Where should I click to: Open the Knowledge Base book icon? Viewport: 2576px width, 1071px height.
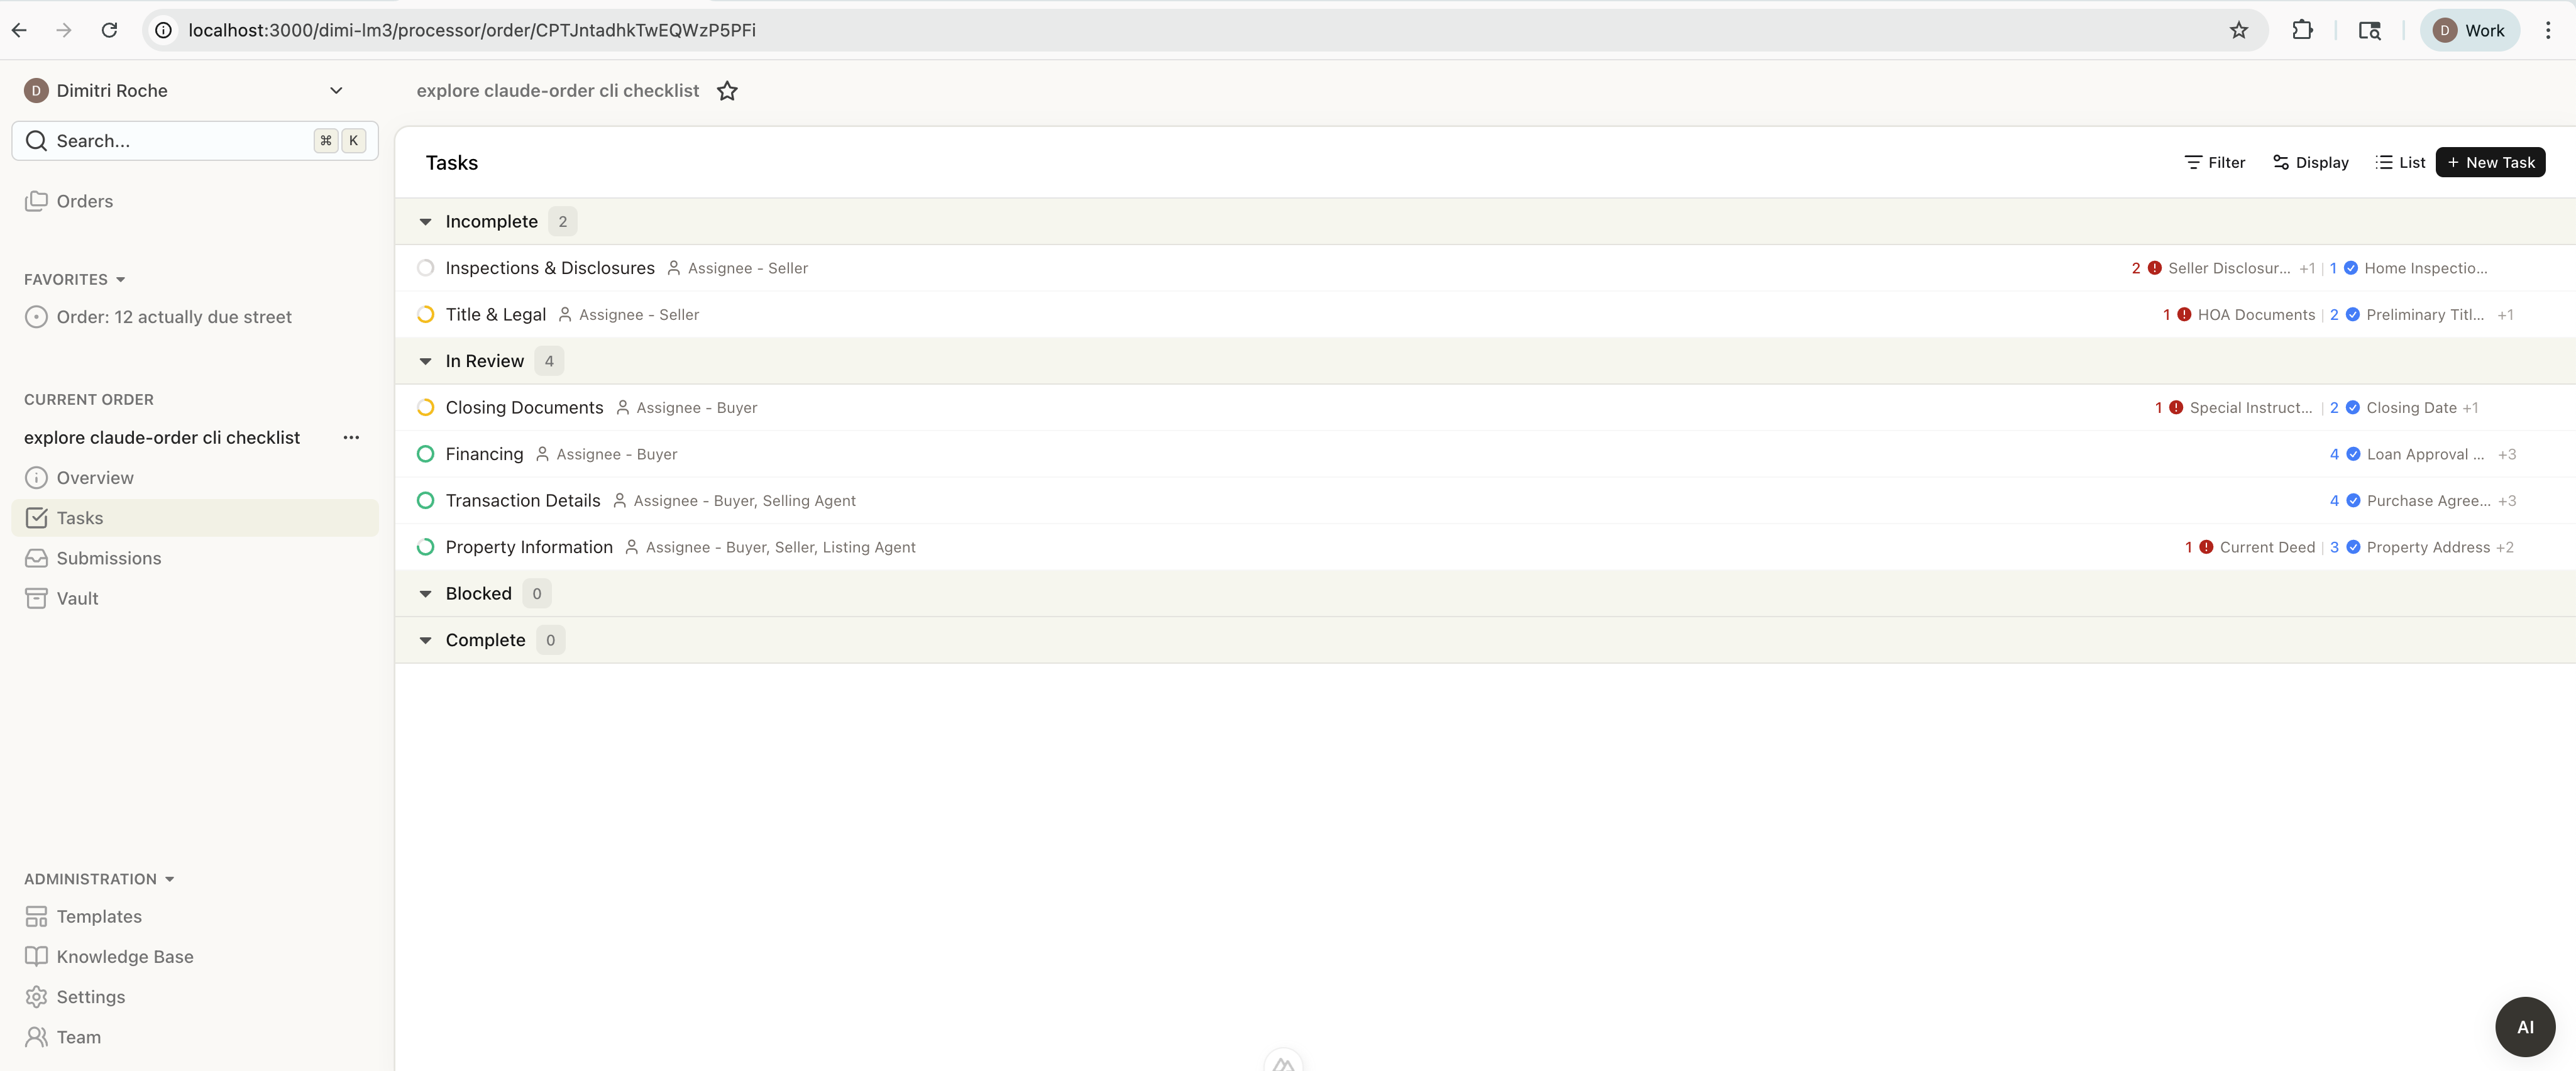click(36, 956)
